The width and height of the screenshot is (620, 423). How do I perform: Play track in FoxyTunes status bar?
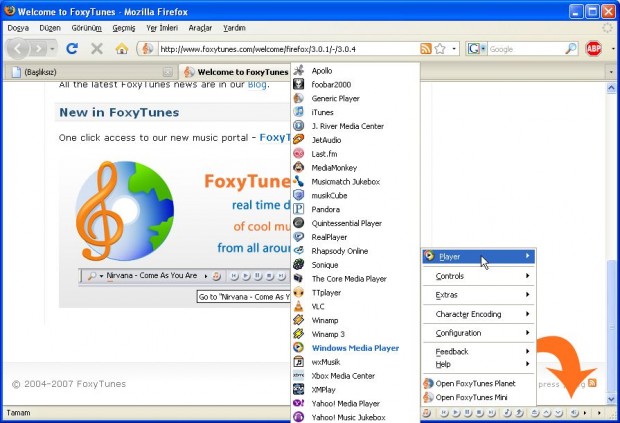(x=456, y=413)
